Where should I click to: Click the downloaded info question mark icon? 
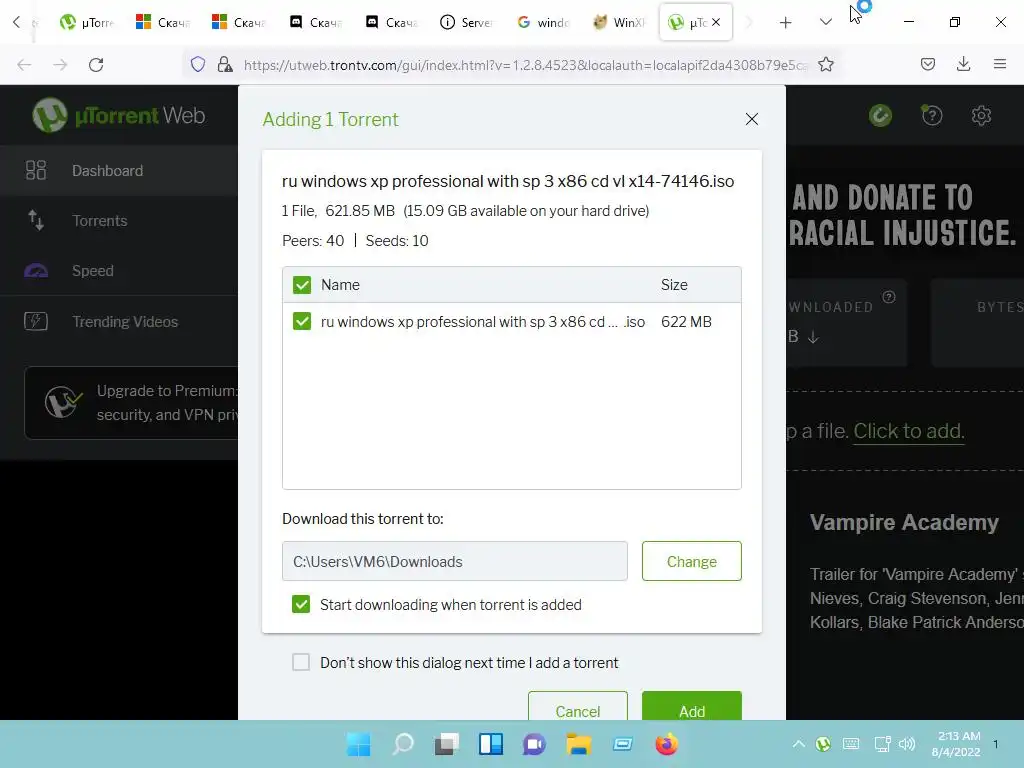[x=889, y=297]
